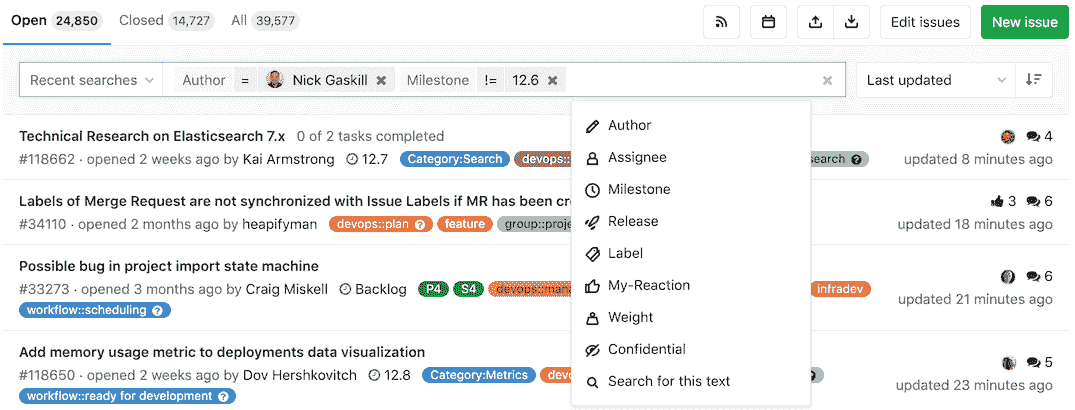Image resolution: width=1075 pixels, height=410 pixels.
Task: Select Label in the filter dropdown
Action: [x=625, y=253]
